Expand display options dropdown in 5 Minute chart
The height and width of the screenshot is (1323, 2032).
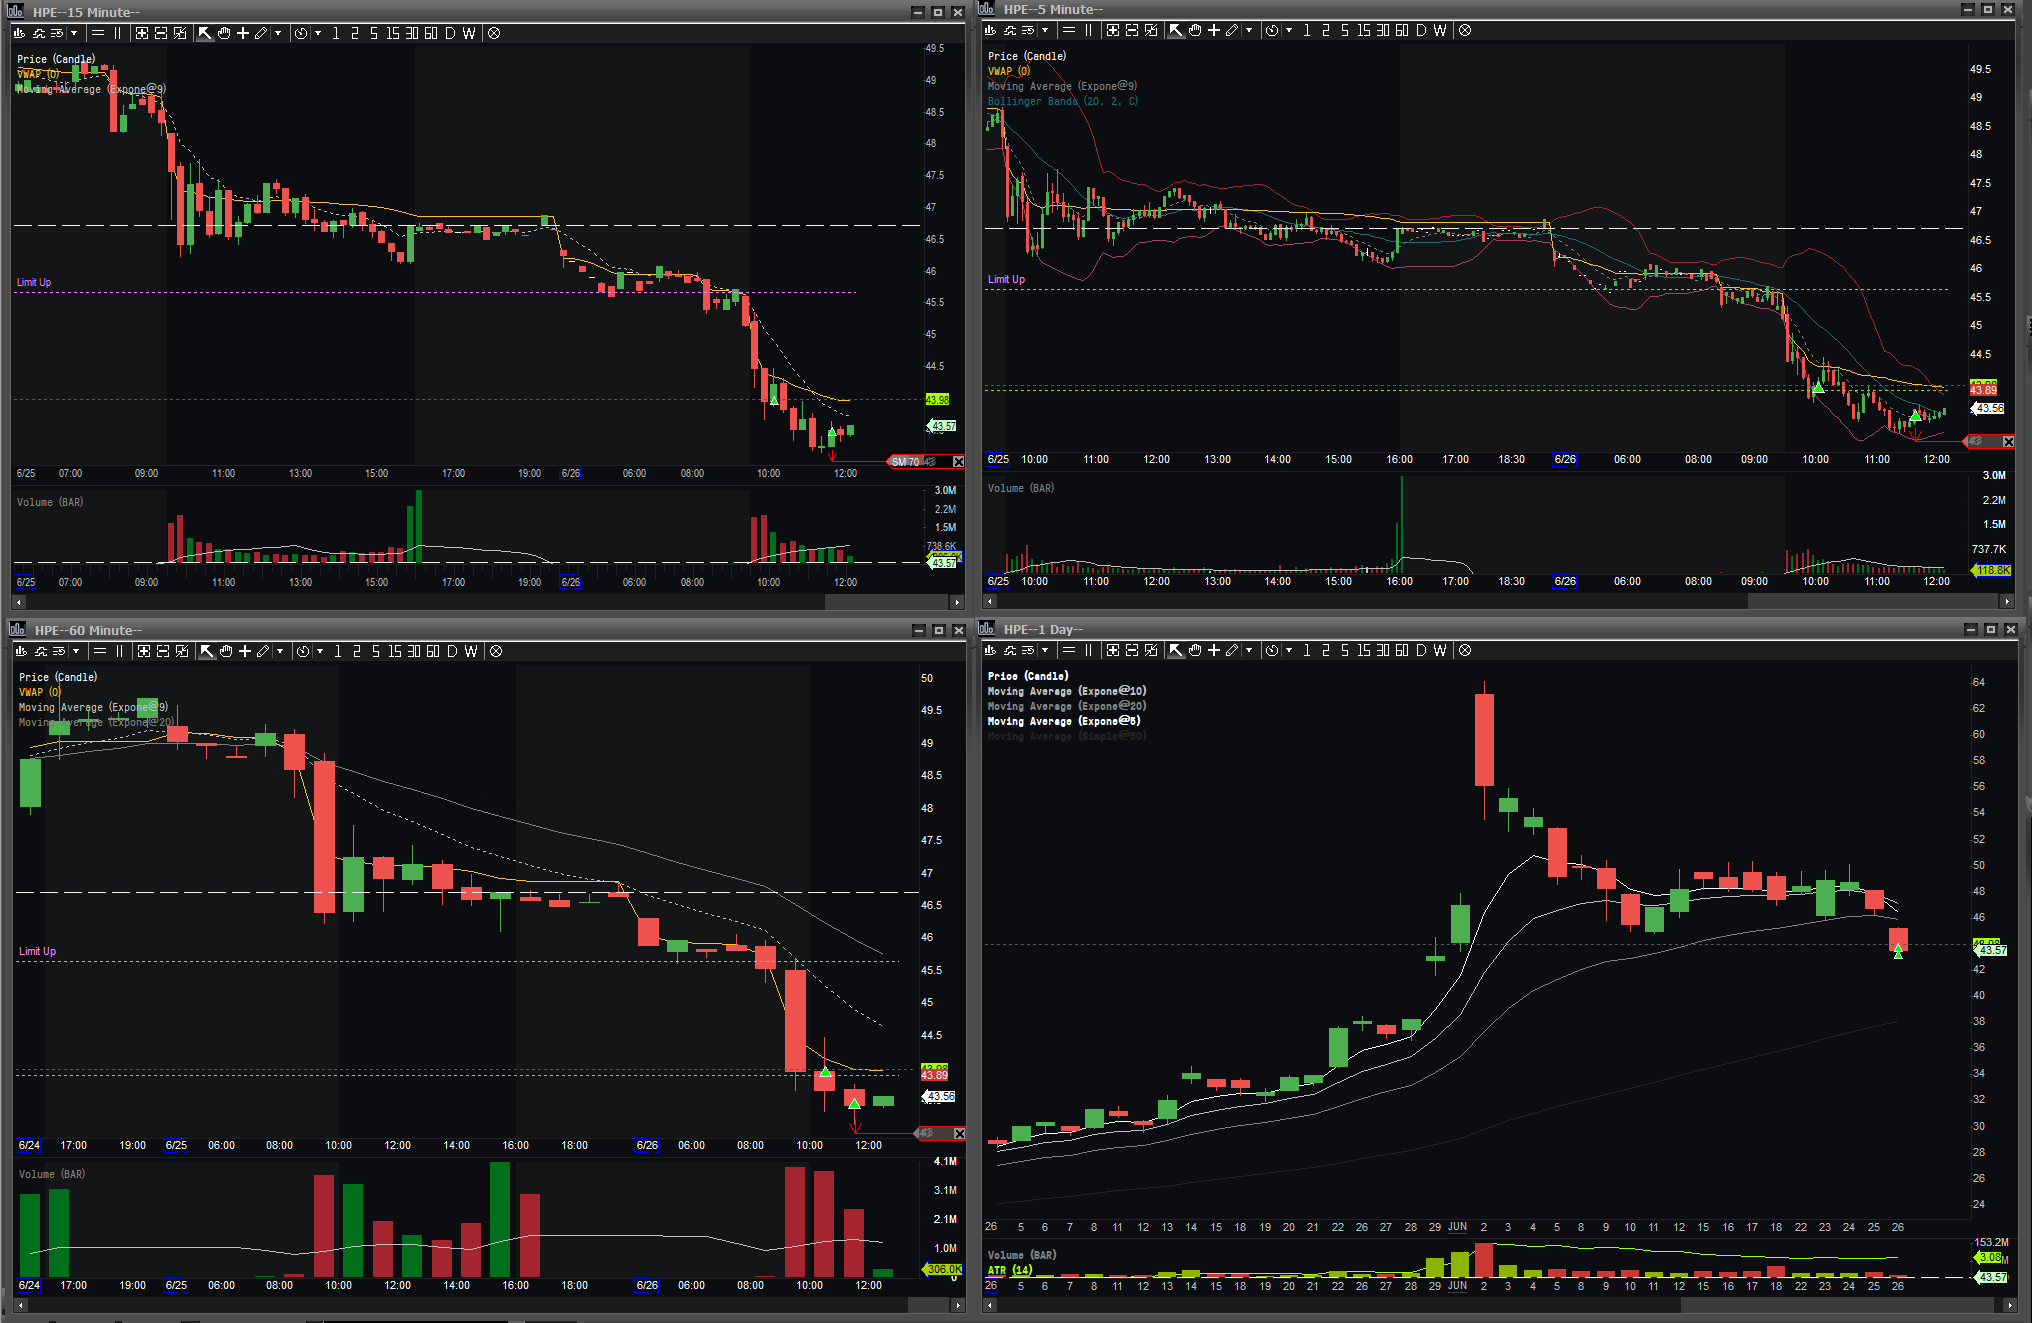tap(1045, 30)
